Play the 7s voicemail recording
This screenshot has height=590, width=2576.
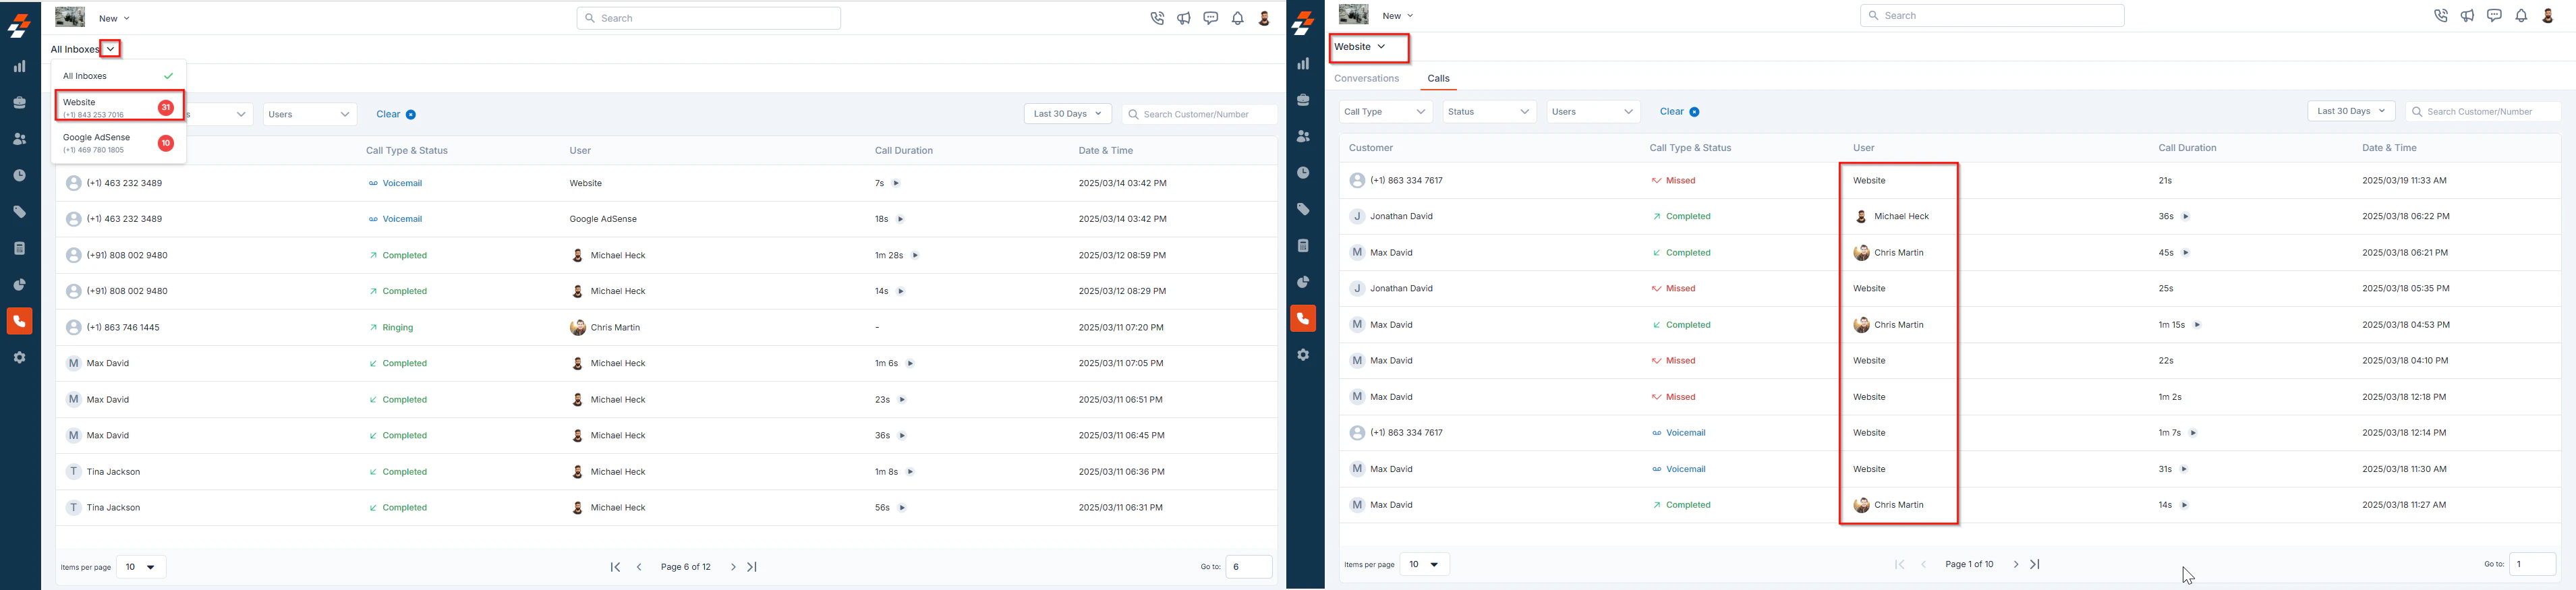(896, 183)
